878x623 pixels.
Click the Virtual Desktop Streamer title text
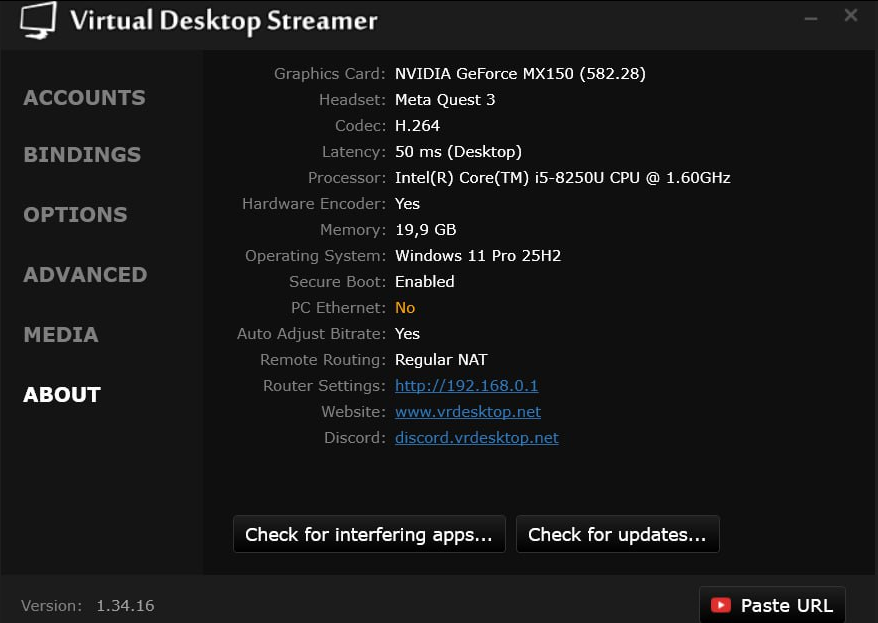223,21
